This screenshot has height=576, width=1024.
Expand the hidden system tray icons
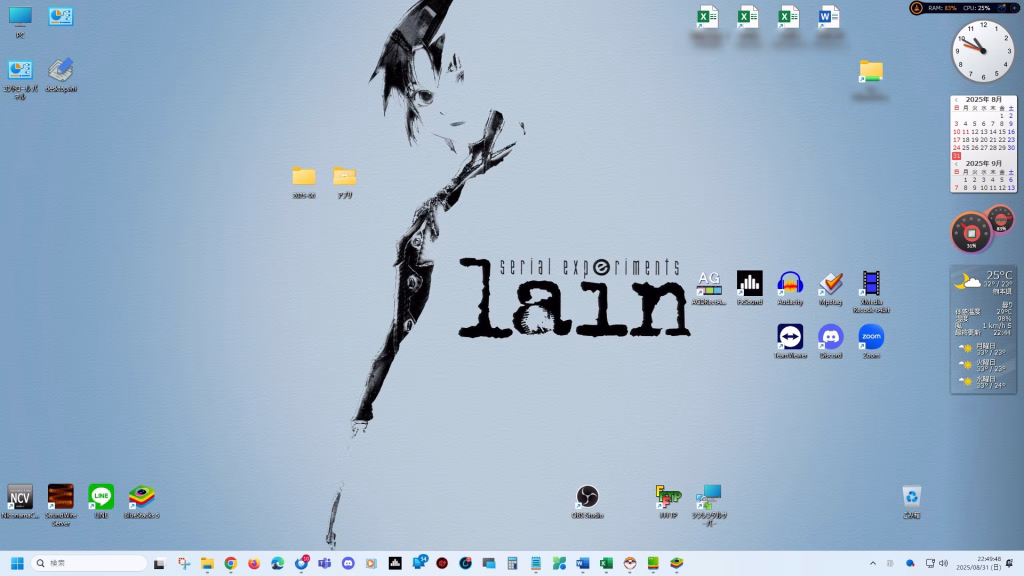[872, 563]
